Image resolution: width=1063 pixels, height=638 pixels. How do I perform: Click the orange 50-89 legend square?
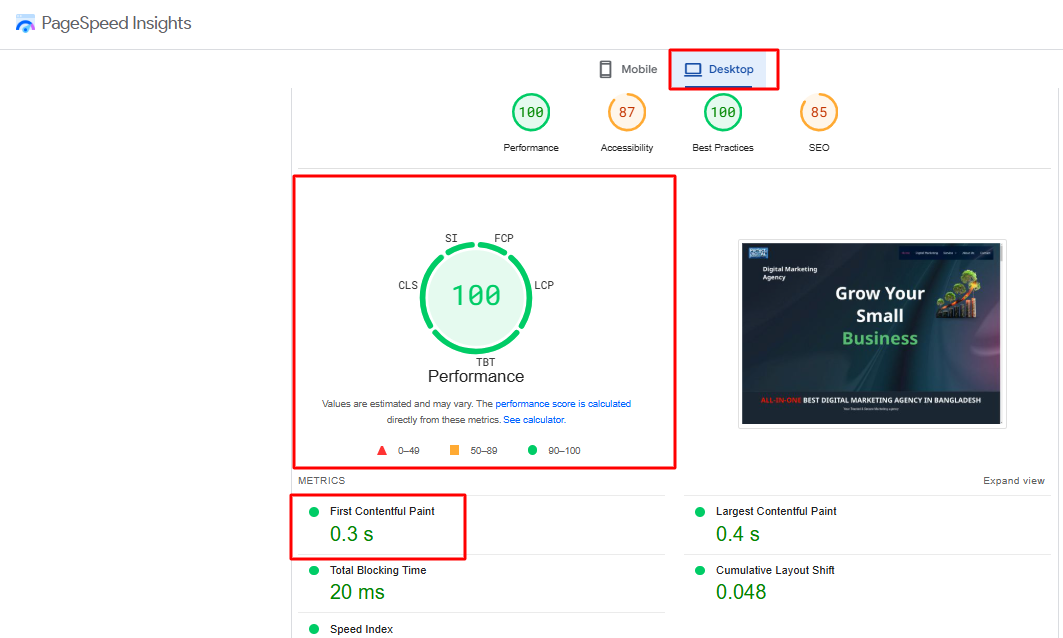pos(454,450)
